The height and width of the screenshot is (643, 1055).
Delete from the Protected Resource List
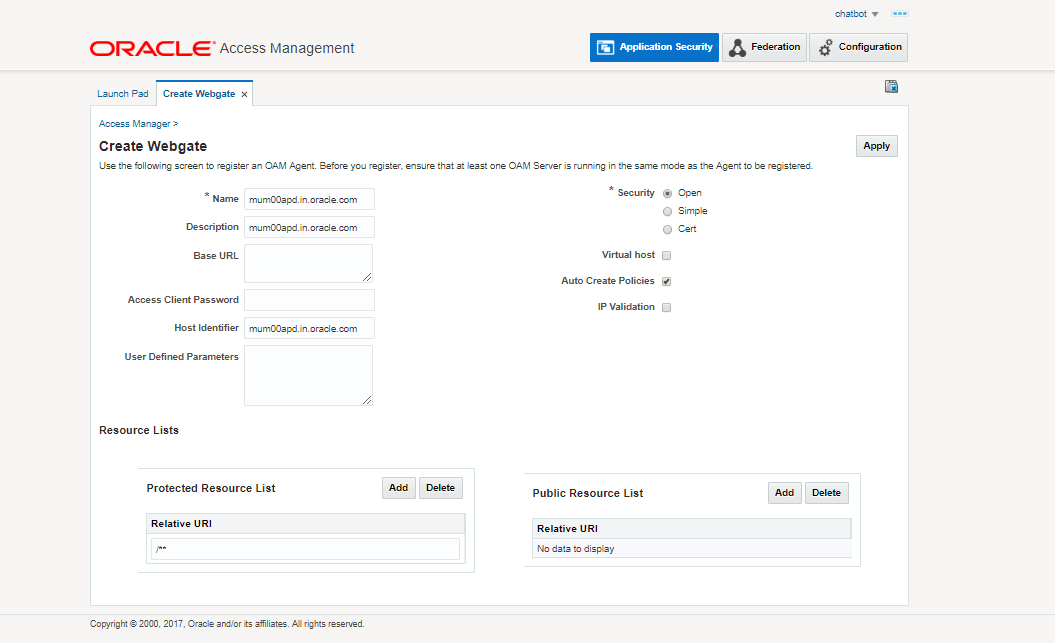pos(441,488)
